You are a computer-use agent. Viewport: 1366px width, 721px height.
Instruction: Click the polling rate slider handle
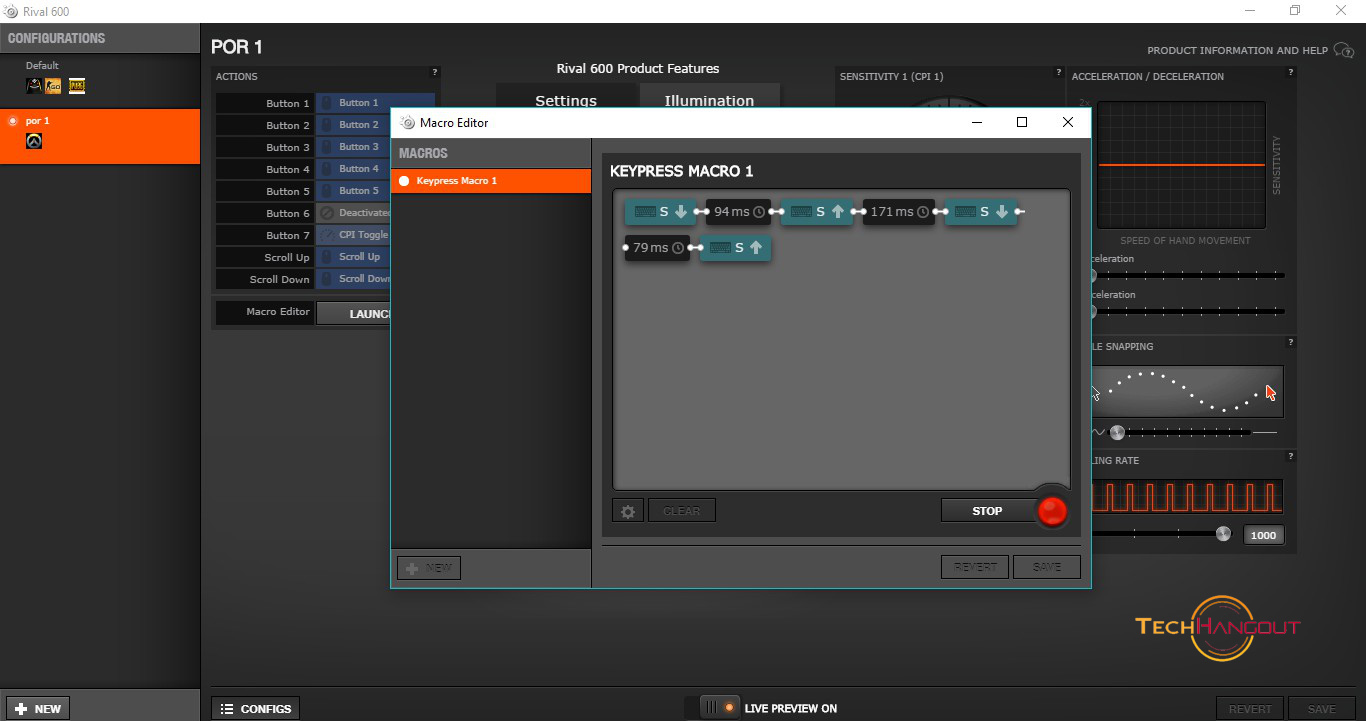pos(1223,534)
